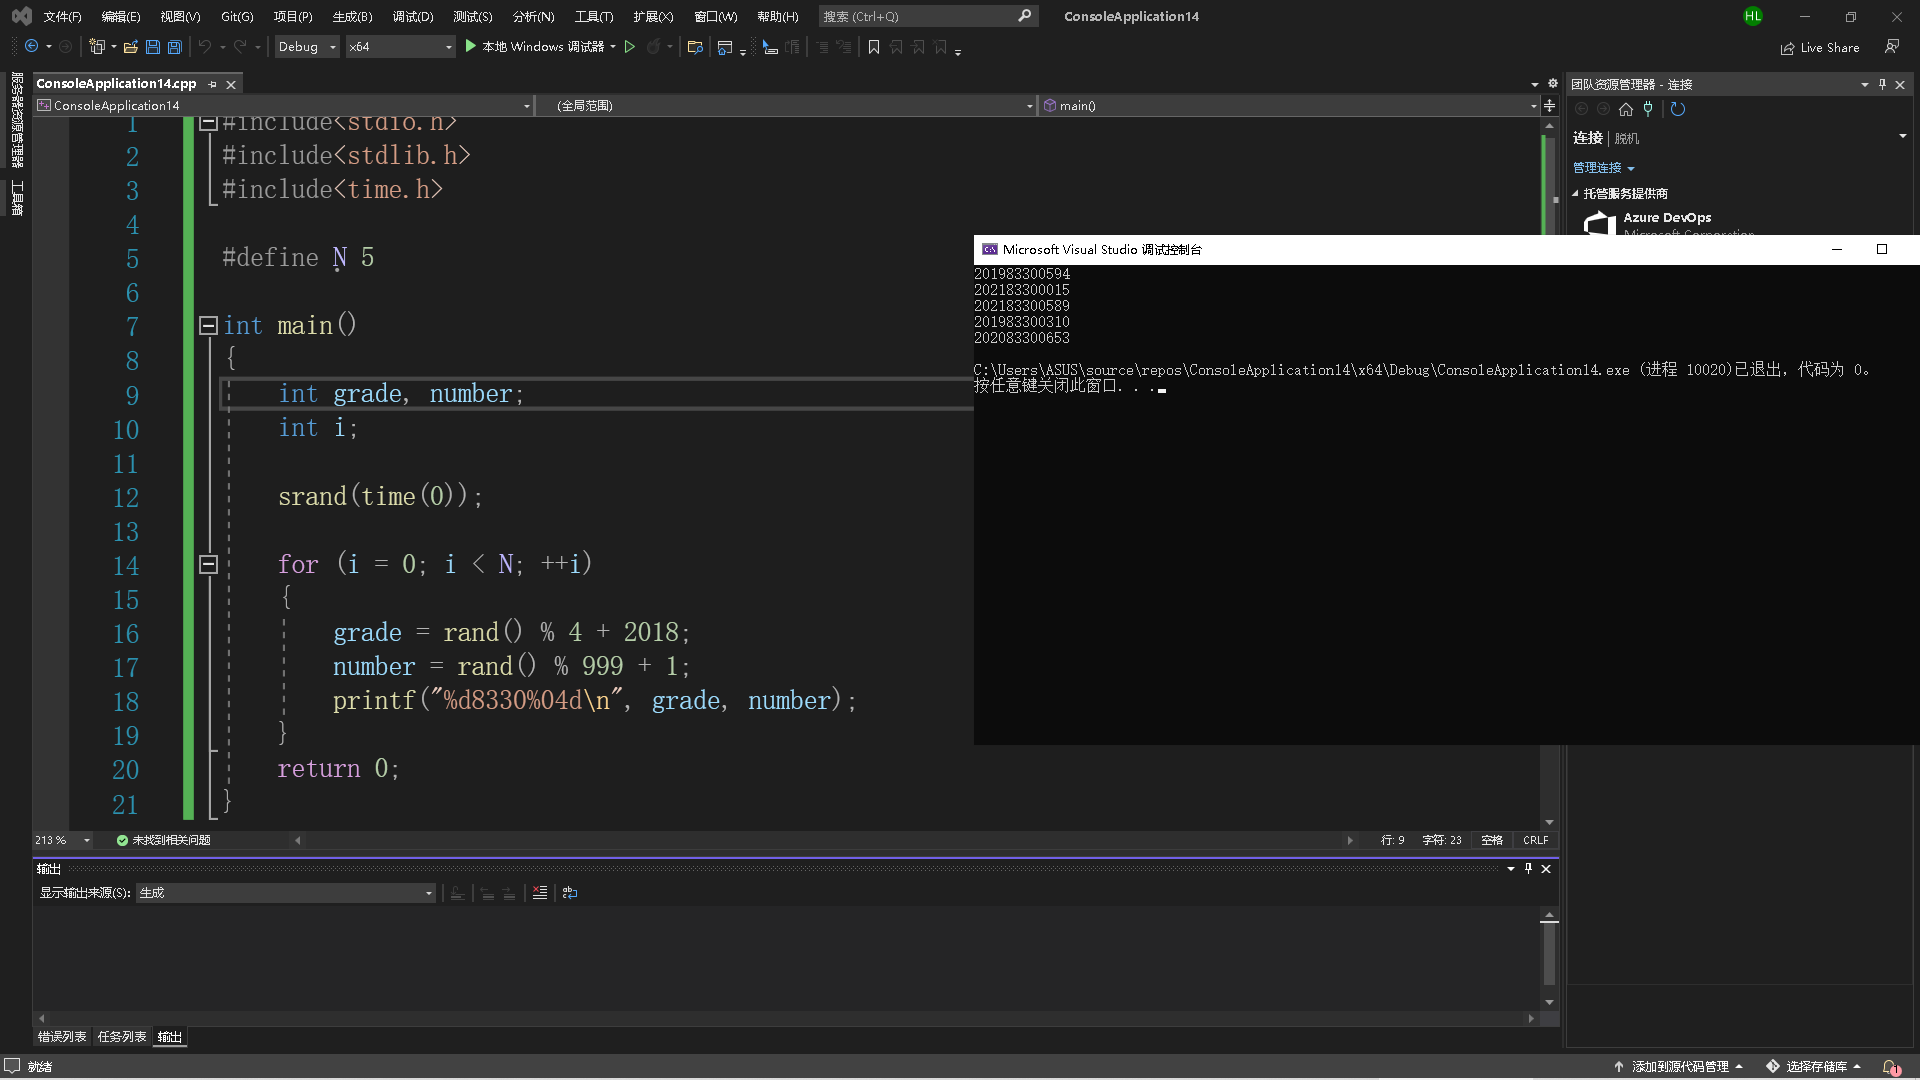Open the output source dropdown showing 生成
The height and width of the screenshot is (1080, 1920).
[286, 893]
